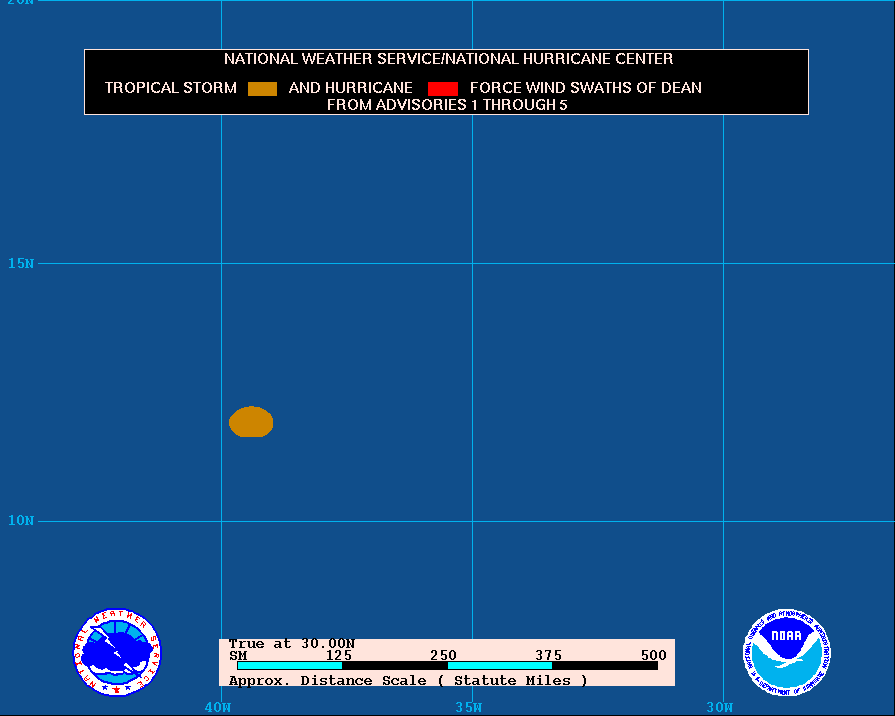Click the 125 mark on distance scale
The width and height of the screenshot is (895, 716).
click(338, 655)
